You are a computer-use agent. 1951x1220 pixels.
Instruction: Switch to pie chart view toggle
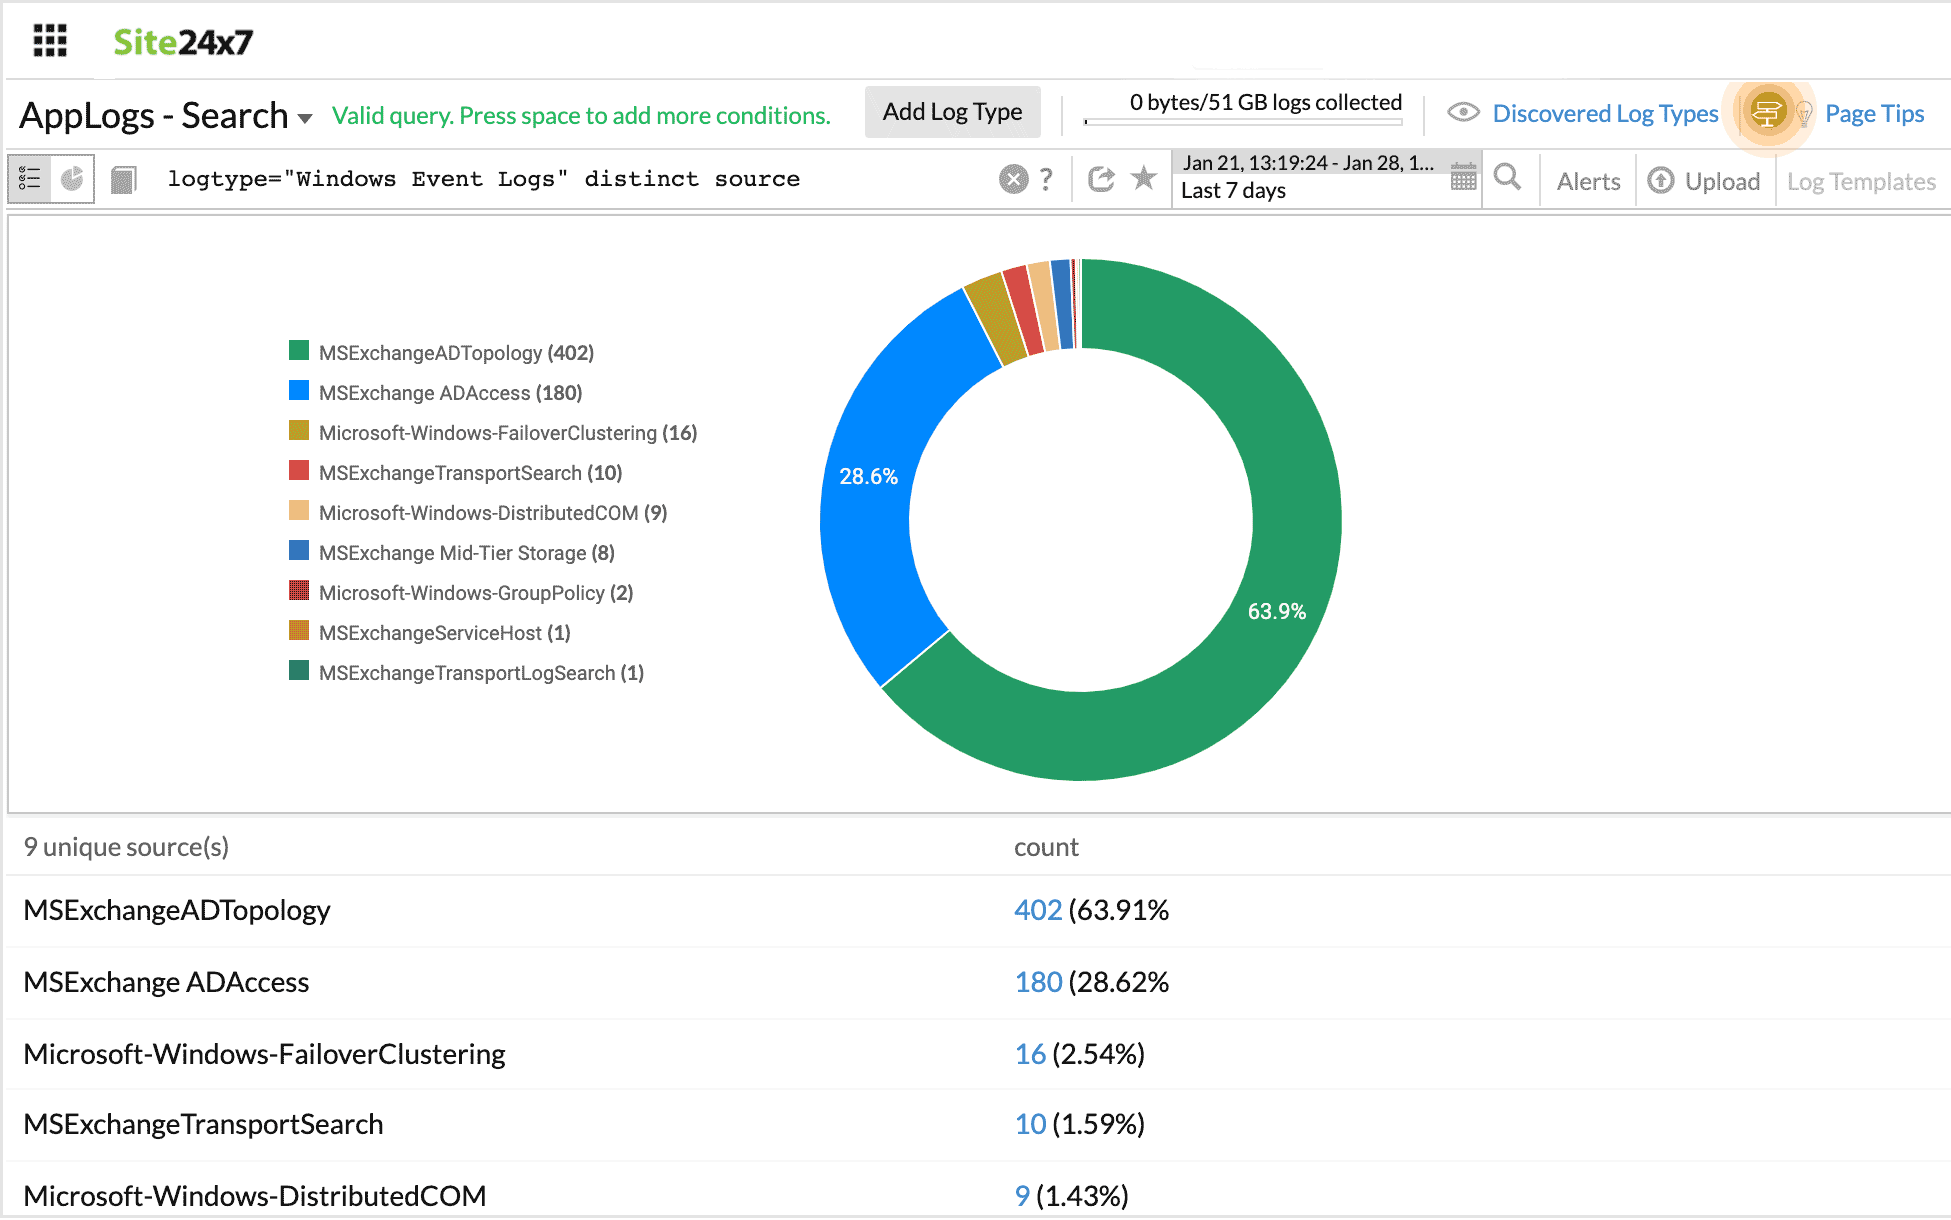click(72, 179)
